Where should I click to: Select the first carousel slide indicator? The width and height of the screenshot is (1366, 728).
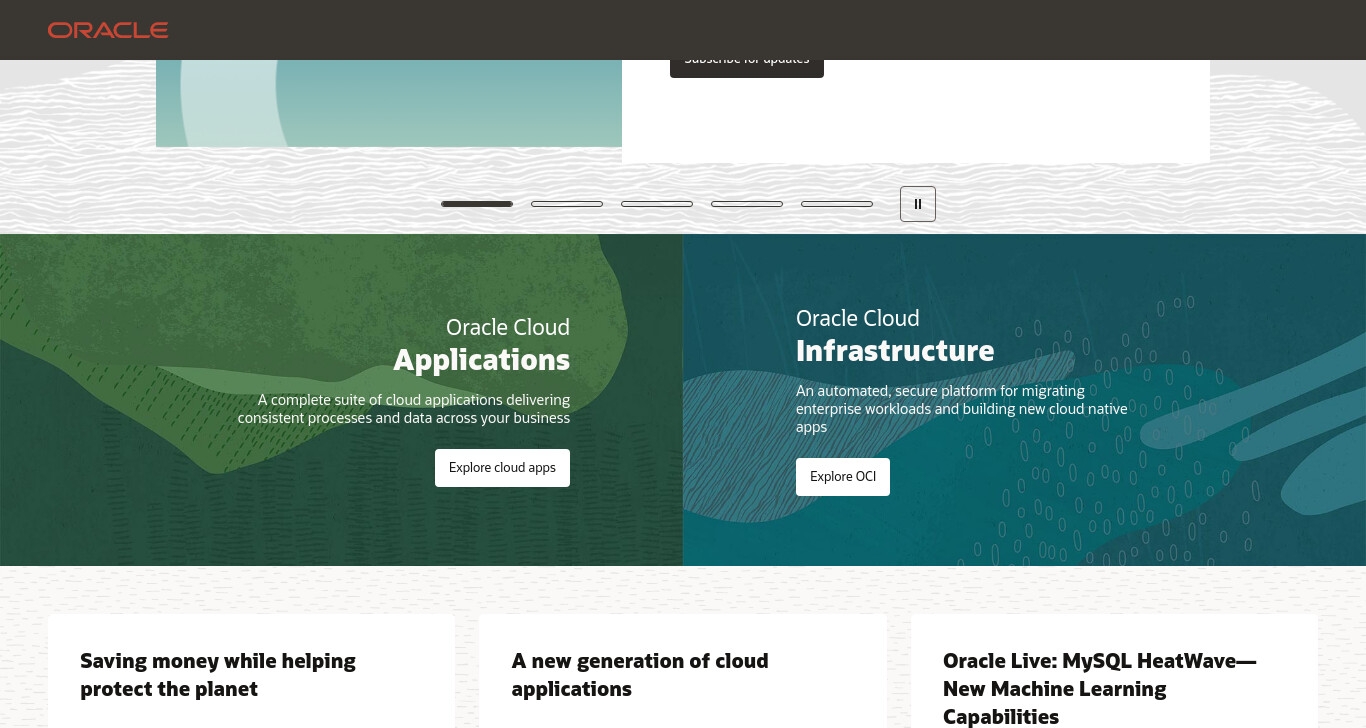pos(477,204)
